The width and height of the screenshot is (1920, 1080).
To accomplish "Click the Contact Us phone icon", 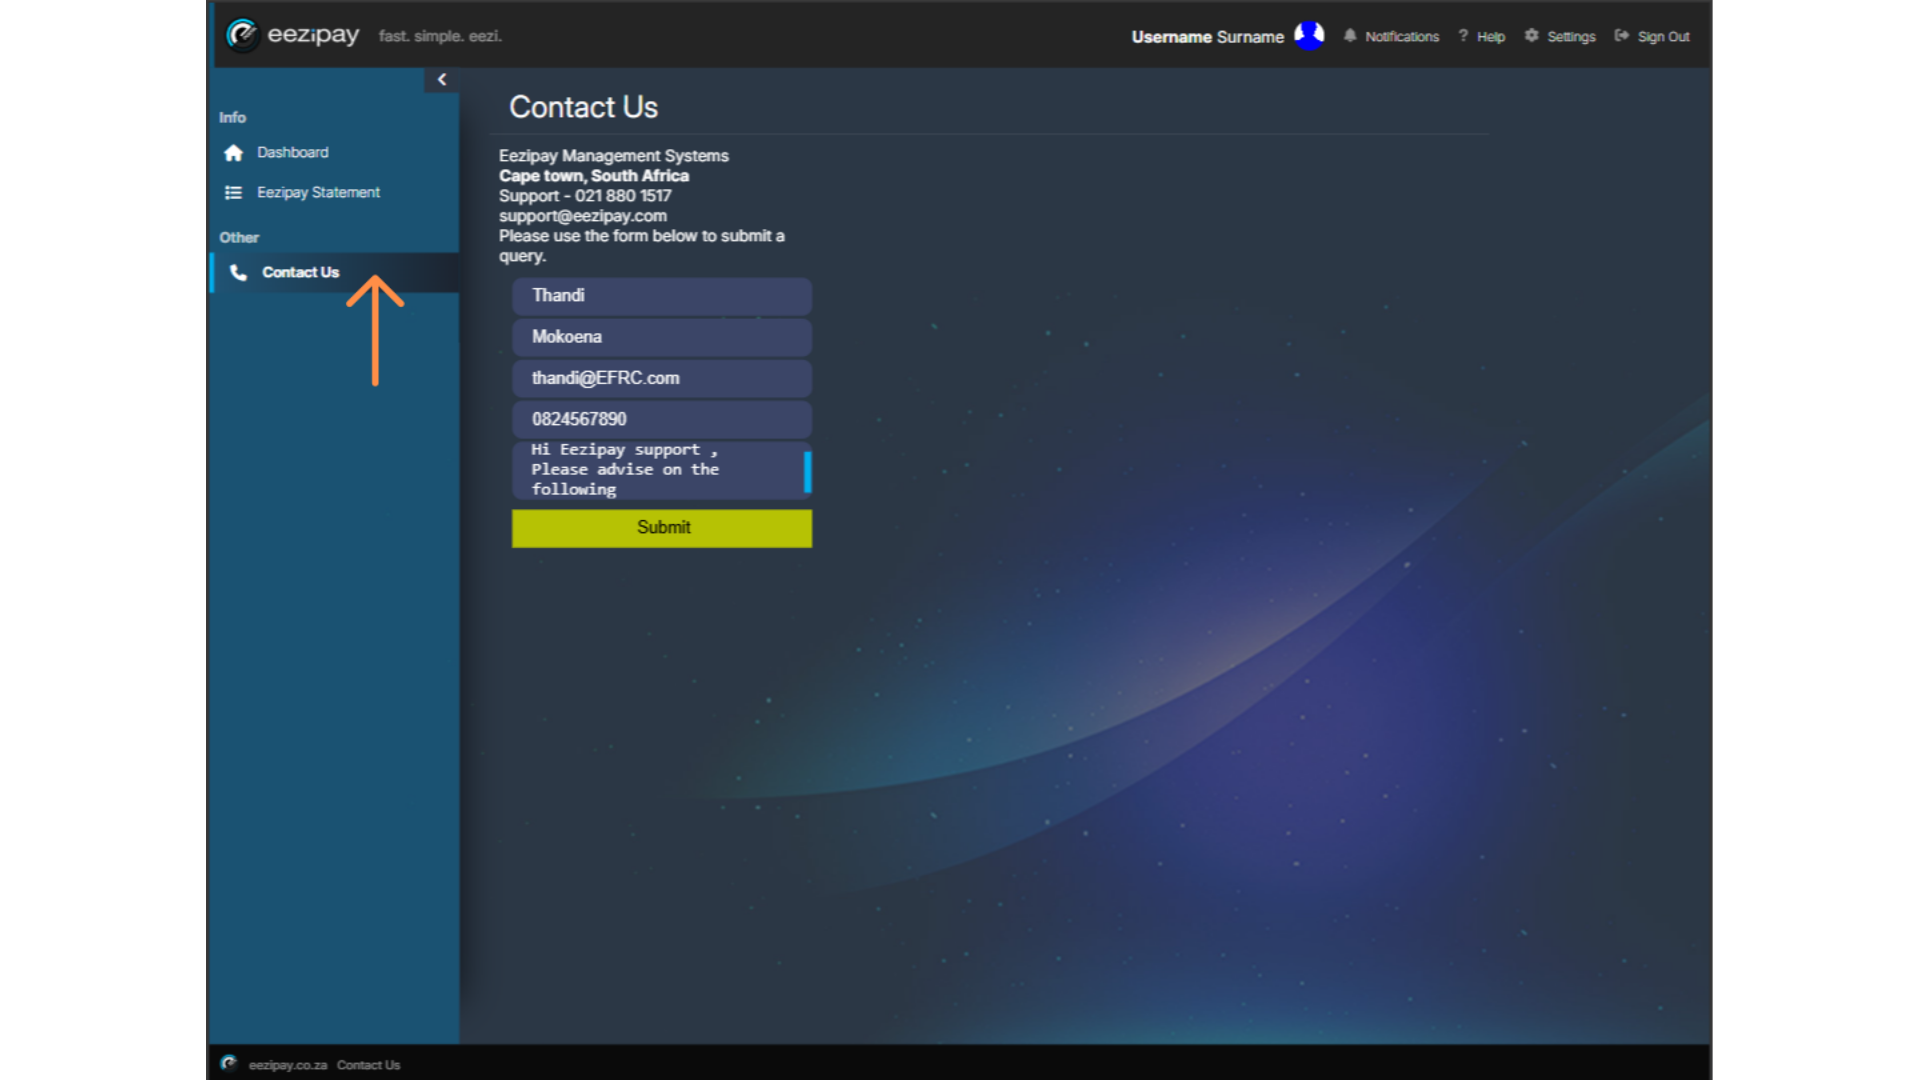I will pyautogui.click(x=238, y=273).
